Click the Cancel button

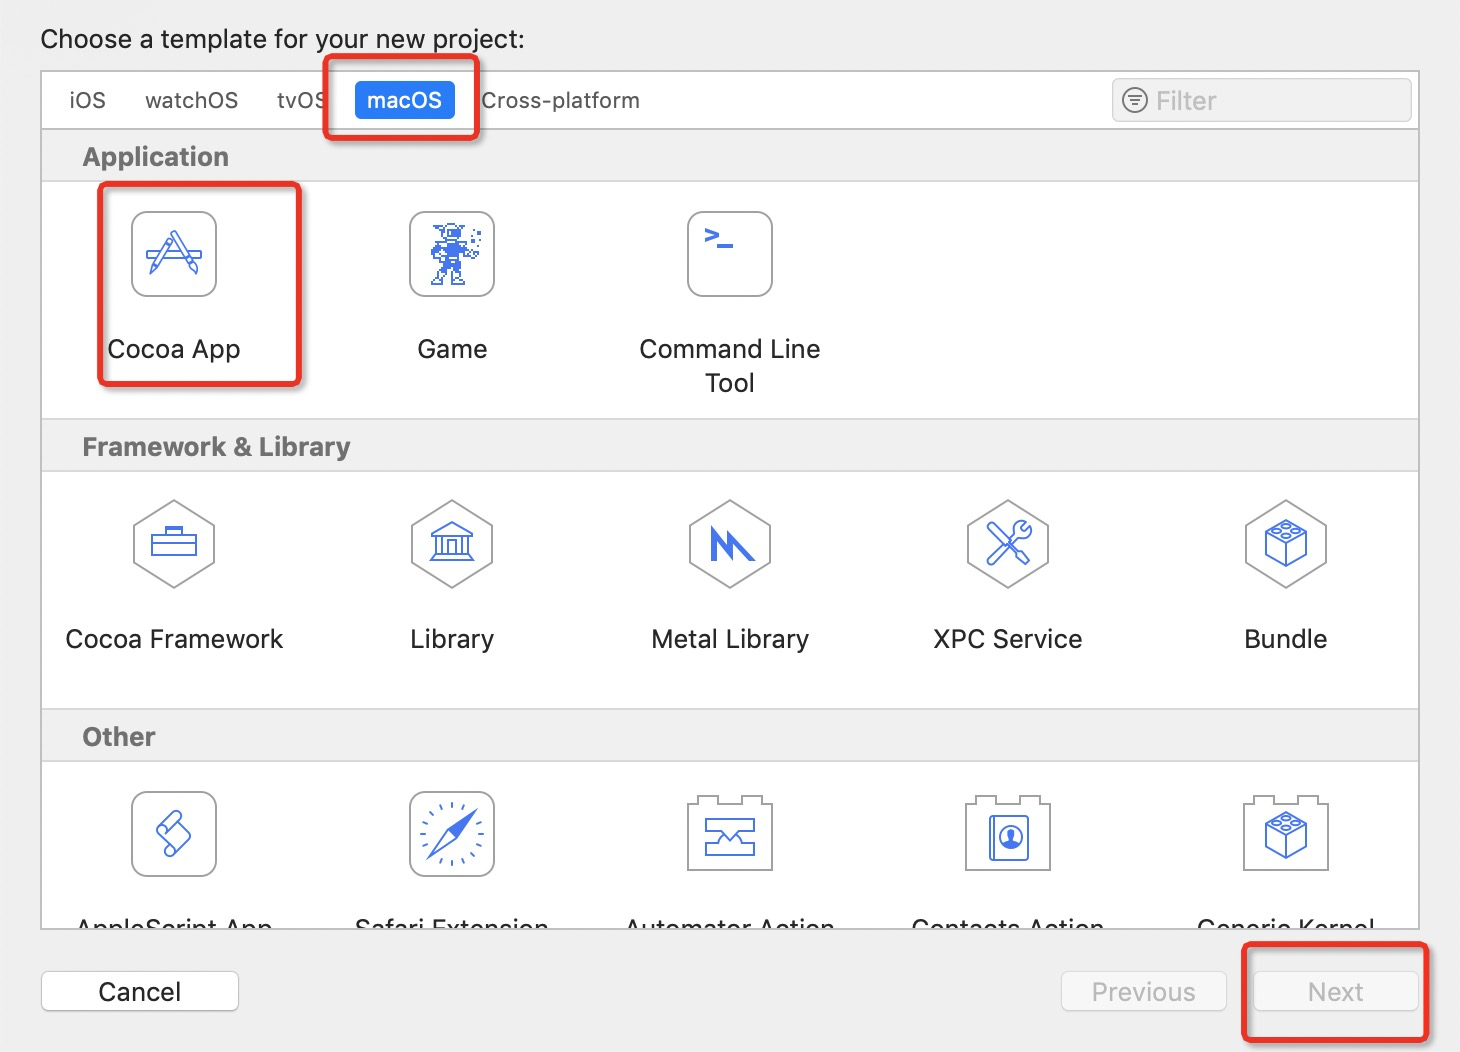click(x=140, y=991)
